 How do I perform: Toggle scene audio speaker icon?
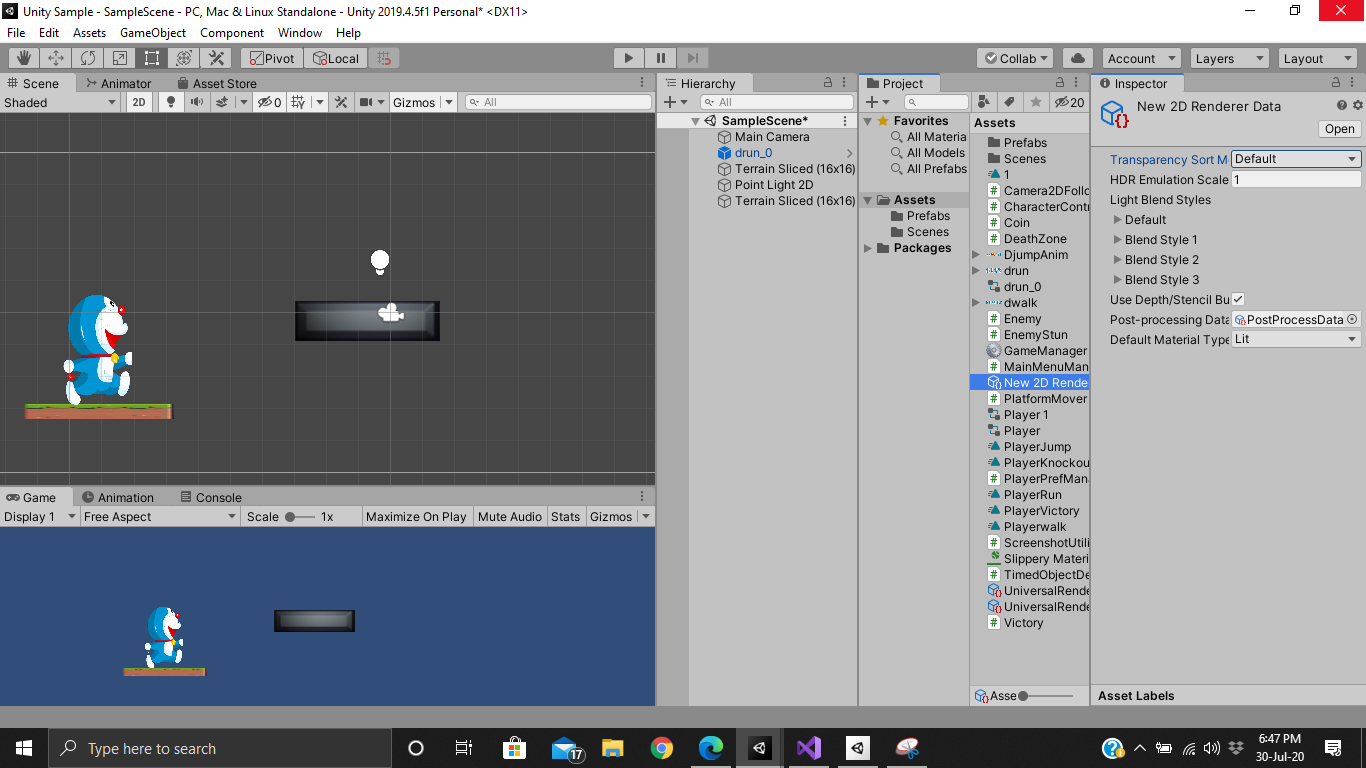coord(197,102)
